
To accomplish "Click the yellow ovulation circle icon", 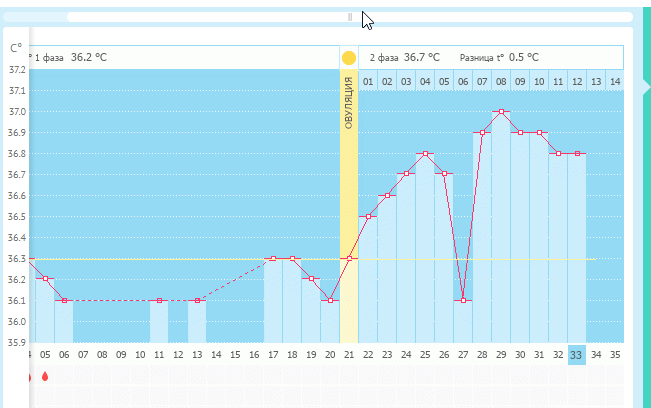I will click(x=349, y=58).
